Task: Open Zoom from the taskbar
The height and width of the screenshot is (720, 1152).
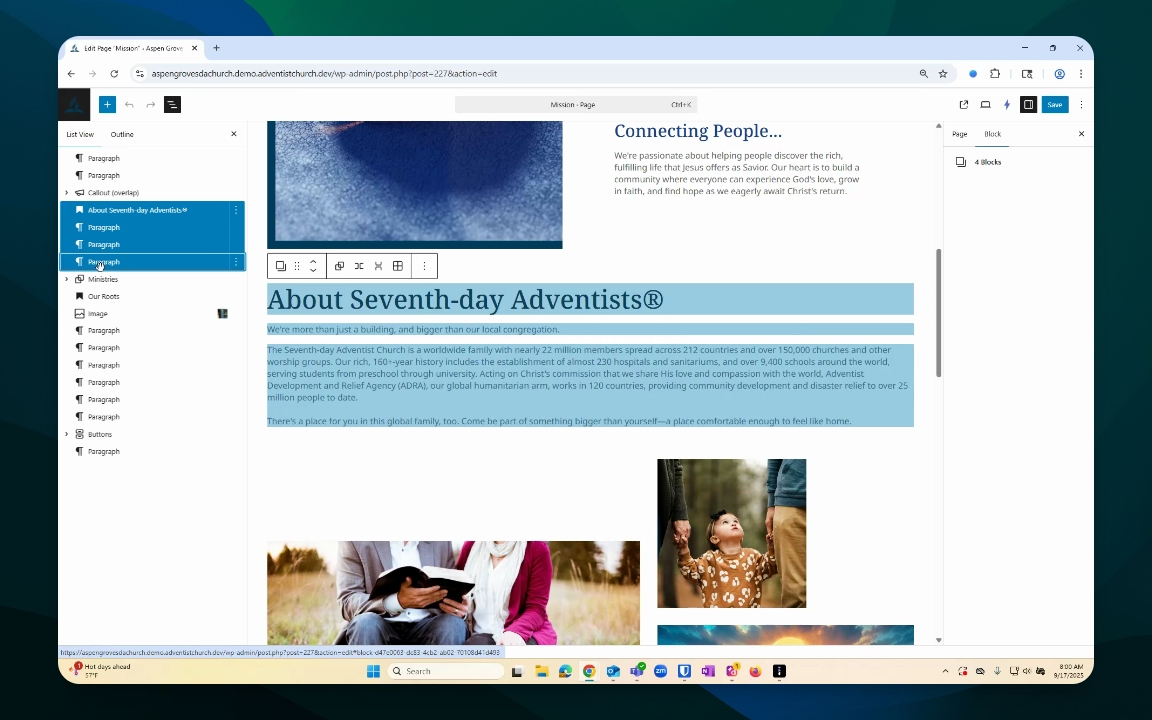Action: [x=660, y=671]
